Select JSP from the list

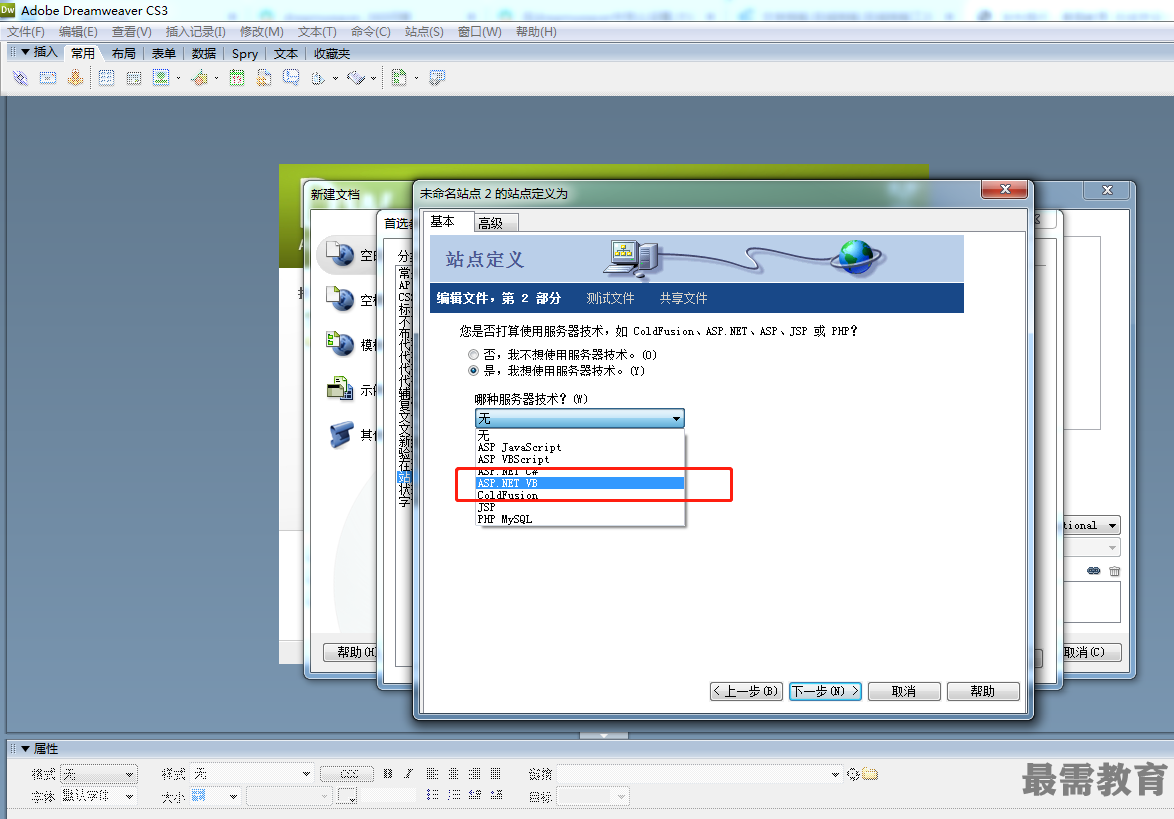(580, 508)
